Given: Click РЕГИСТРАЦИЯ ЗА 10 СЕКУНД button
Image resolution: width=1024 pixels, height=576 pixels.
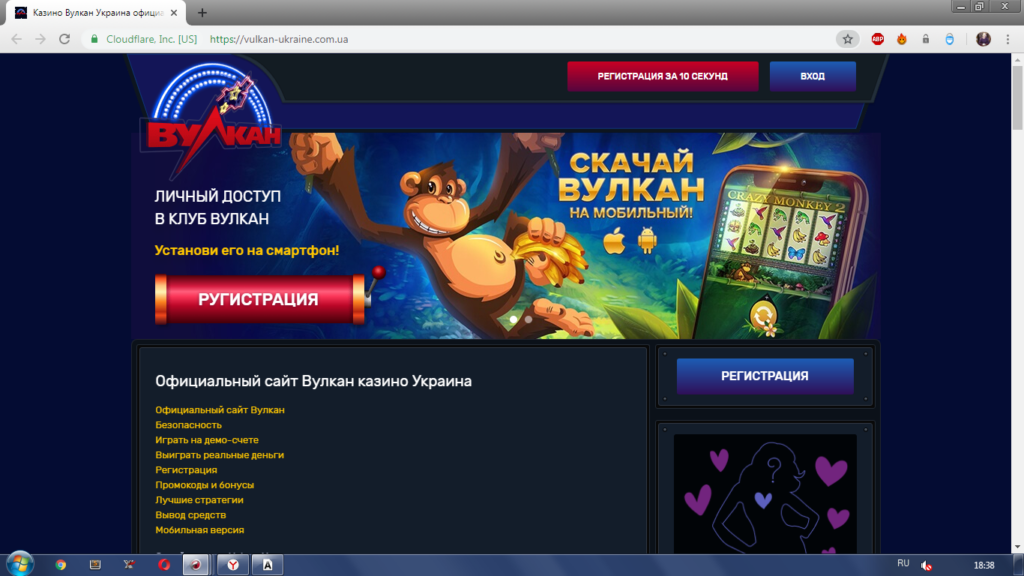Looking at the screenshot, I should [x=662, y=76].
